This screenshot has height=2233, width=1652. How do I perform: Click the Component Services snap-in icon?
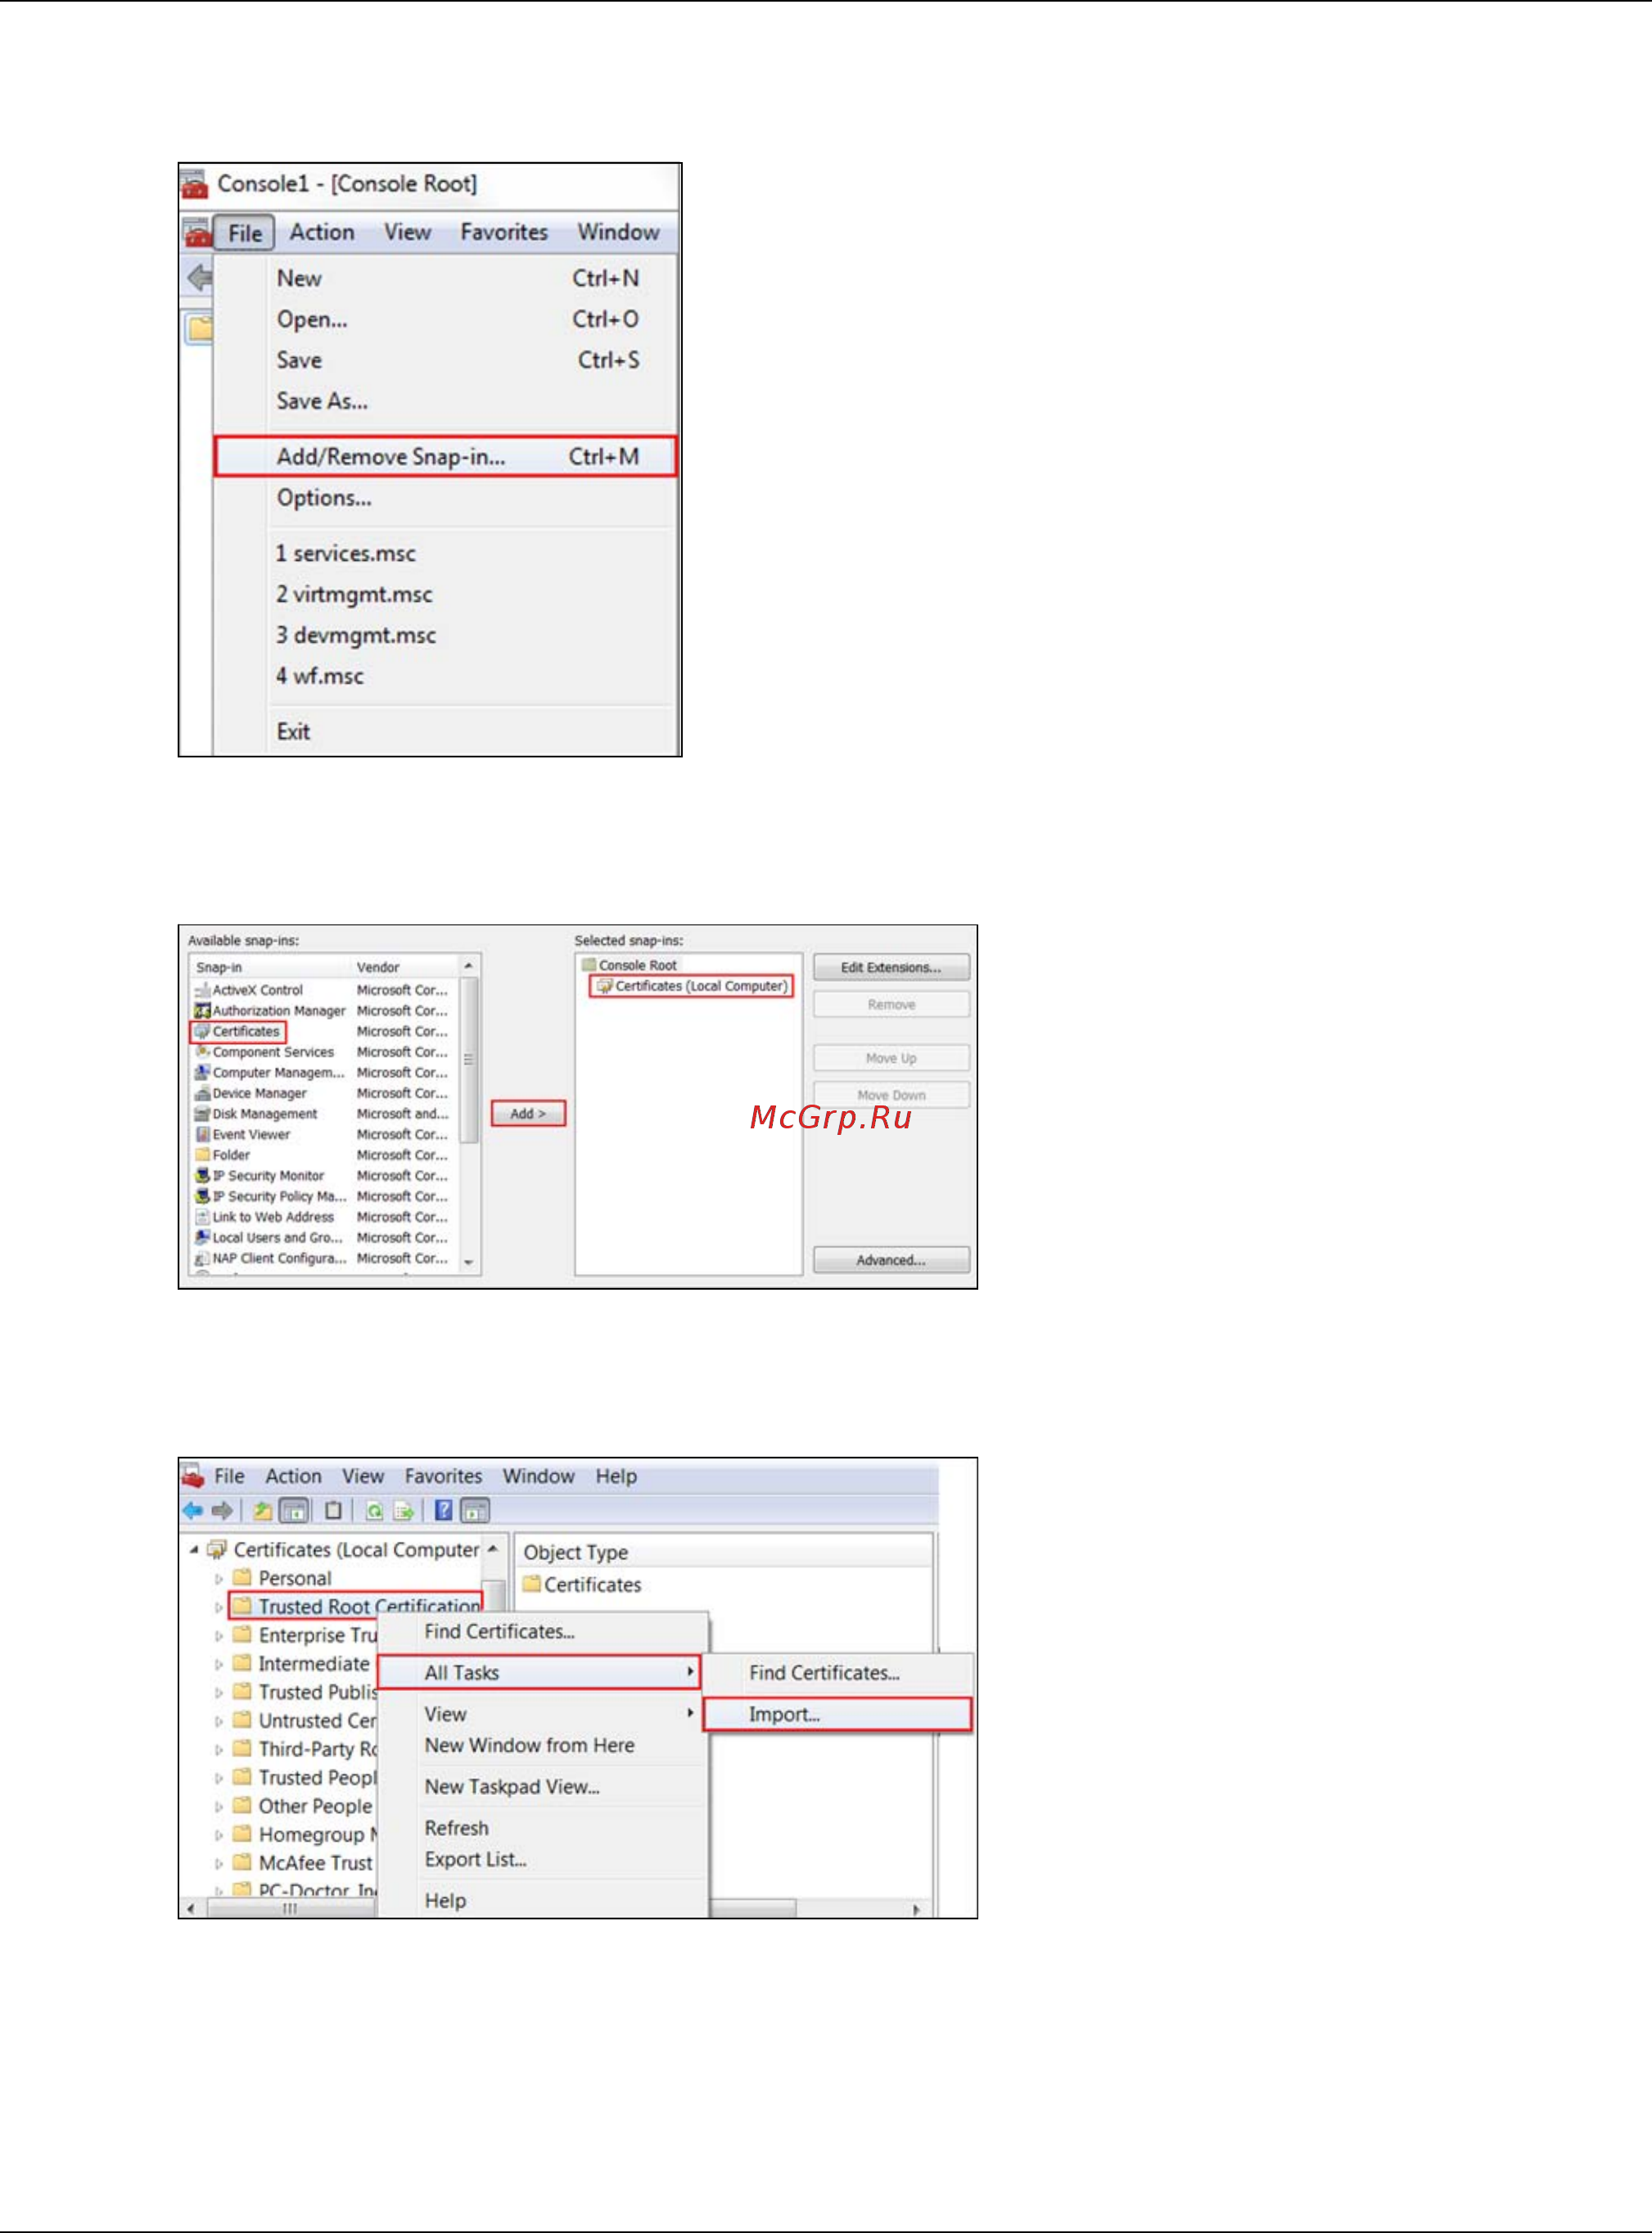(x=202, y=1052)
